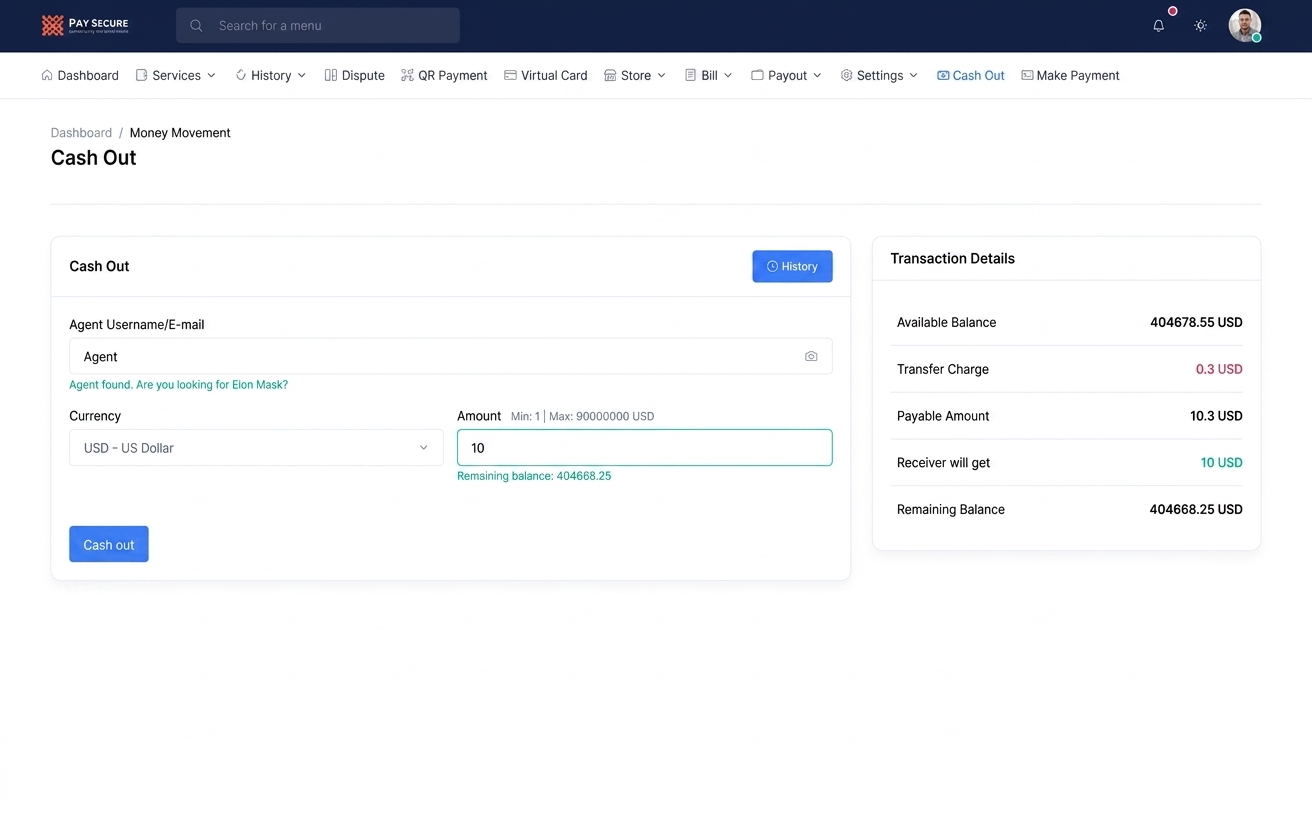This screenshot has height=816, width=1312.
Task: Go to Dashboard menu item
Action: pyautogui.click(x=80, y=75)
